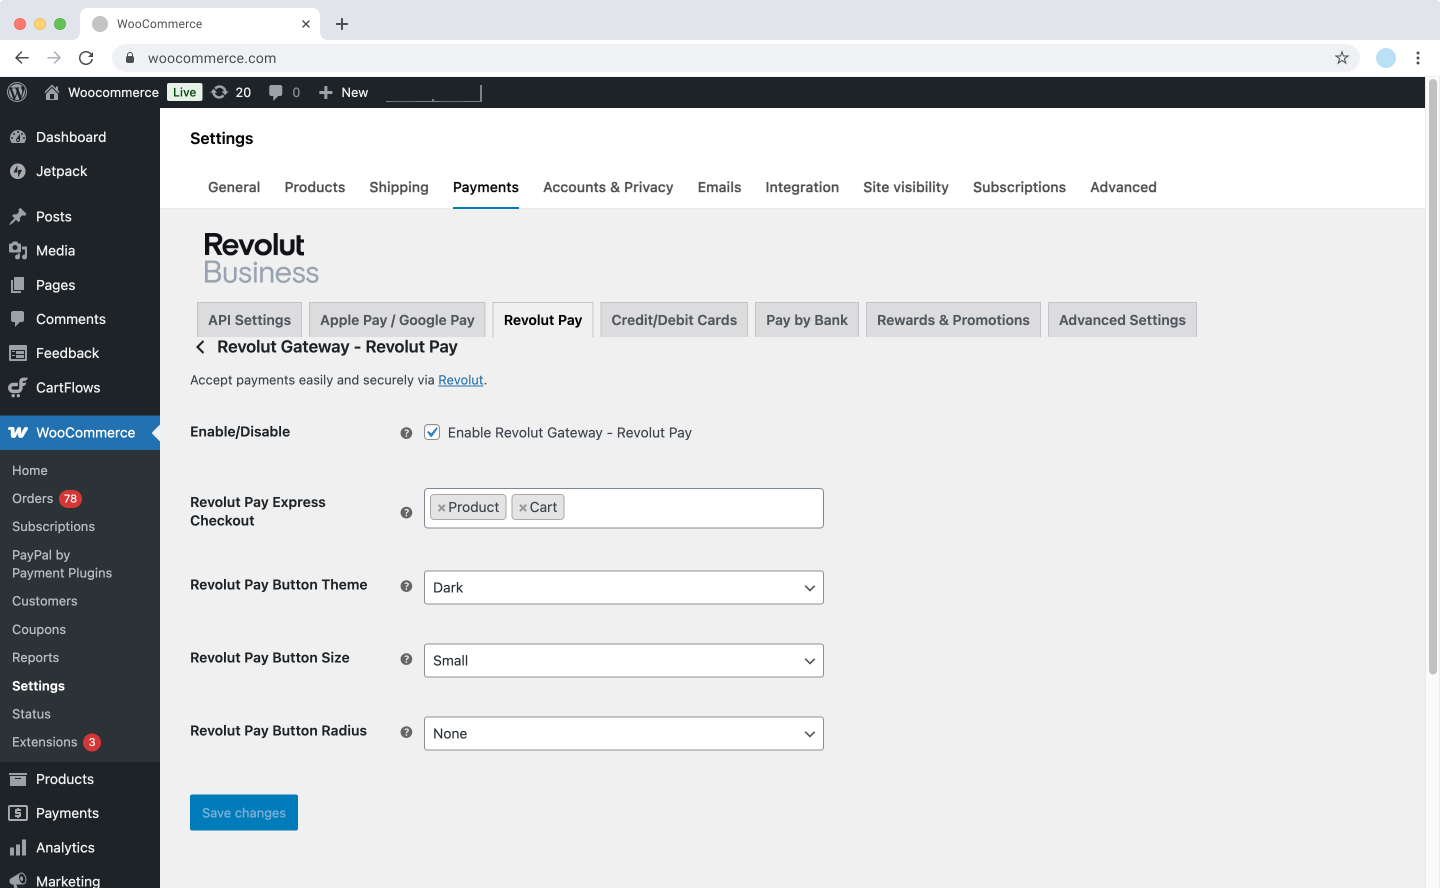Click the page vertical scrollbar
The width and height of the screenshot is (1440, 888).
[x=1432, y=376]
